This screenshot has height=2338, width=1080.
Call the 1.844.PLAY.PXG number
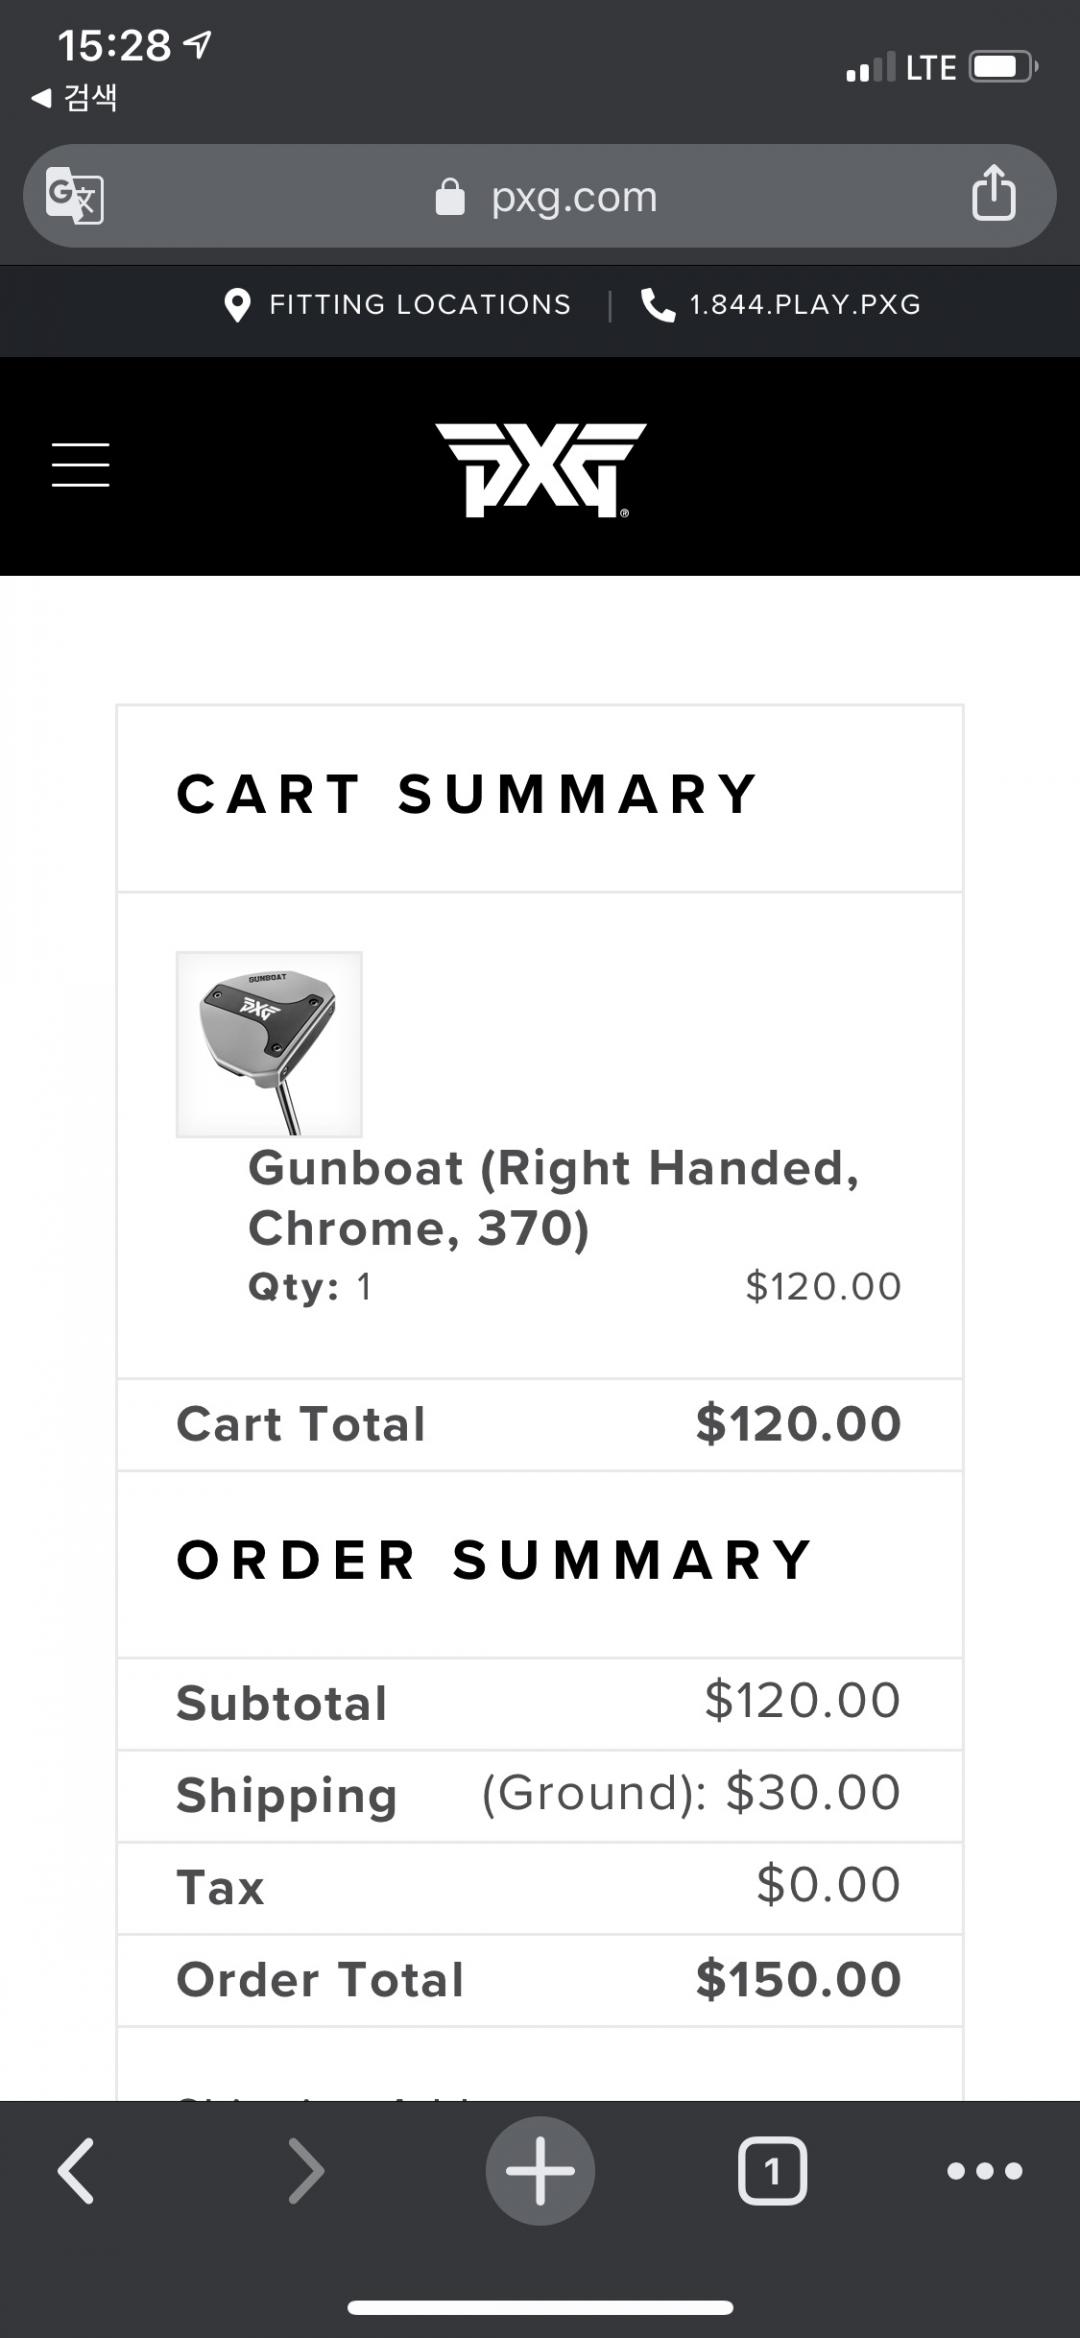(805, 305)
